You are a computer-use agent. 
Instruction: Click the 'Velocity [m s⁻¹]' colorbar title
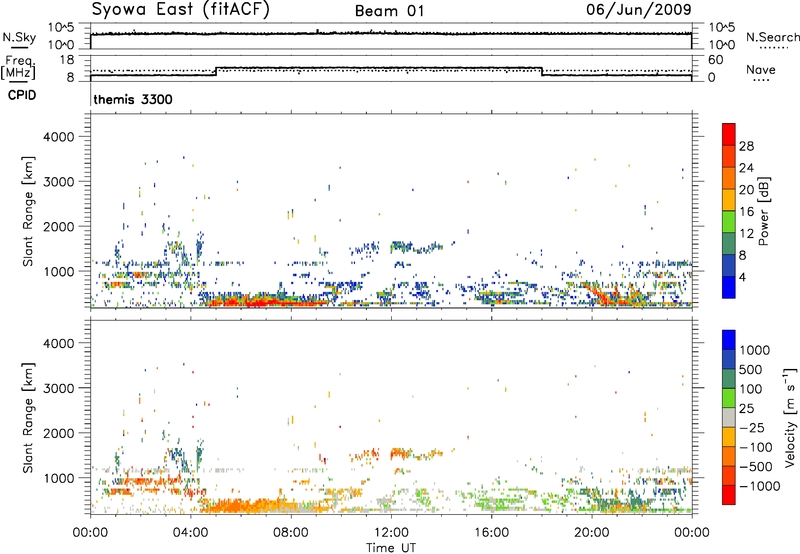coord(790,417)
